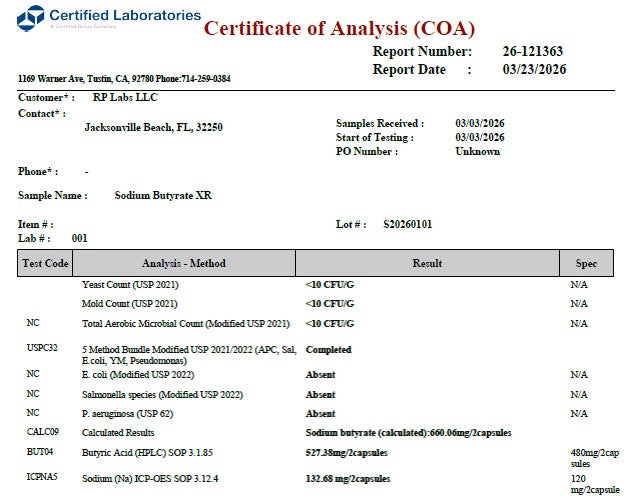
Task: Click the Samples Received date value
Action: coord(479,123)
